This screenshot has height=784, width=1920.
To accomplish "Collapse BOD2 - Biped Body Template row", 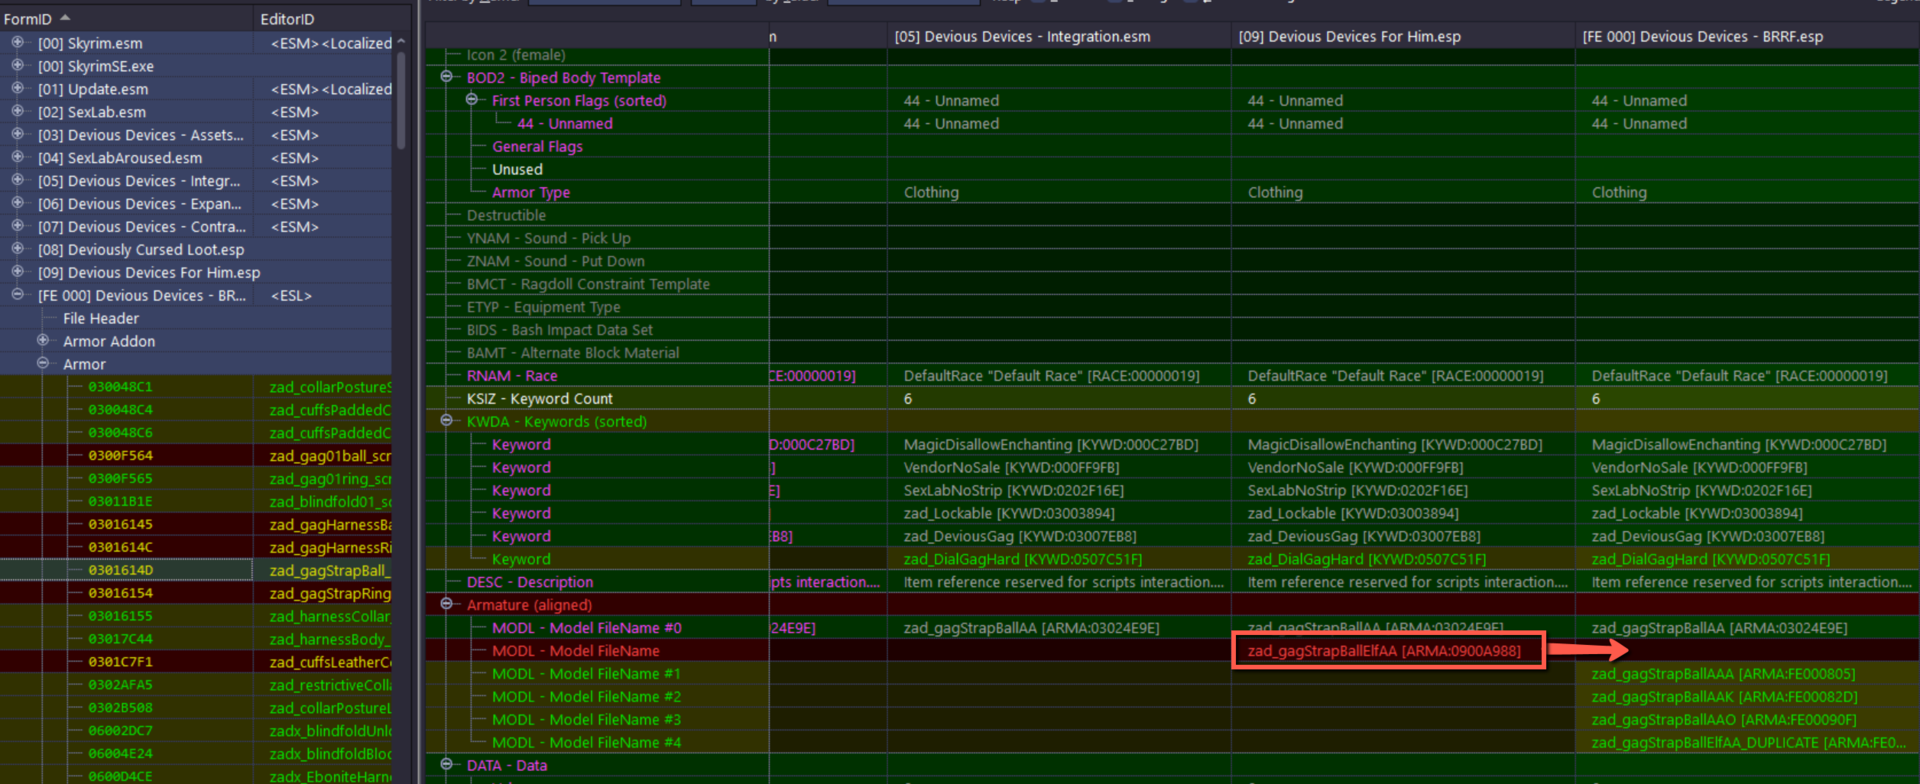I will 446,77.
